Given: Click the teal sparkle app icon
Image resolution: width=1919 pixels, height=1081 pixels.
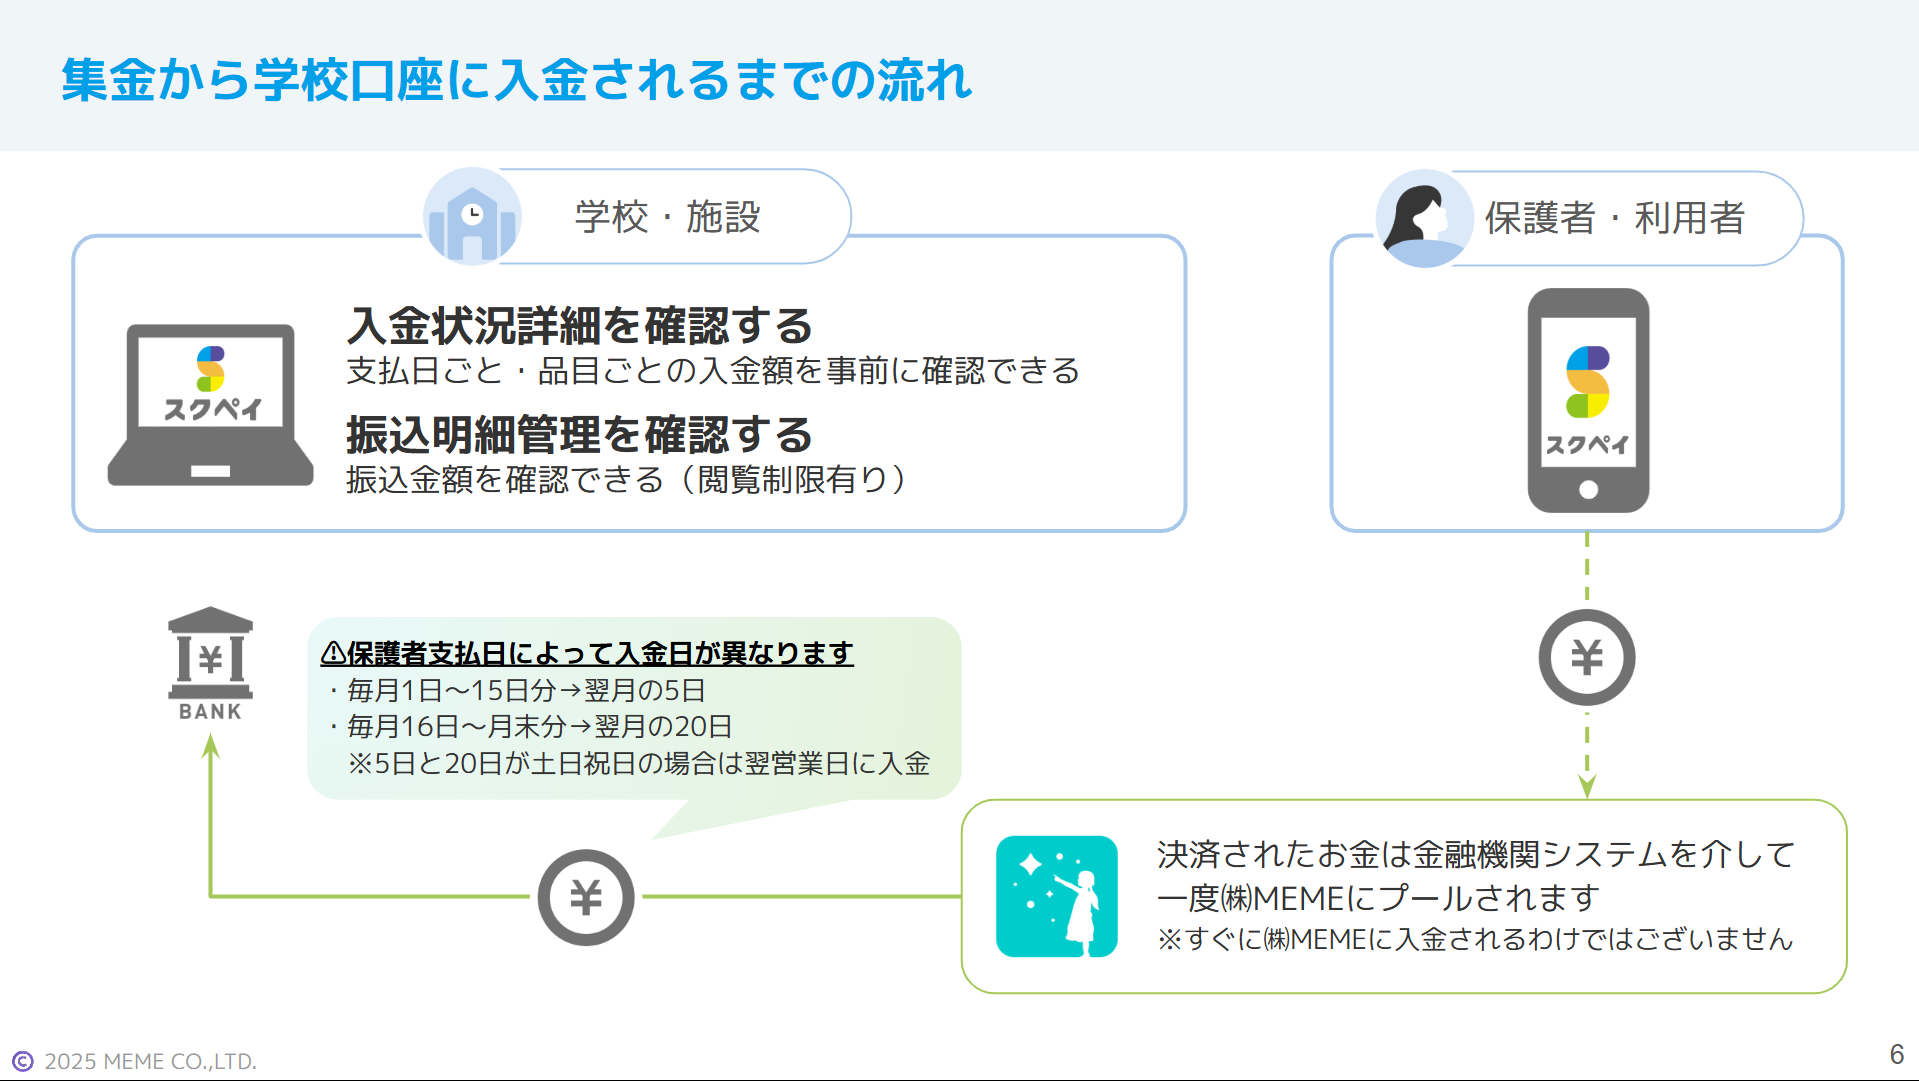Looking at the screenshot, I should point(1056,897).
